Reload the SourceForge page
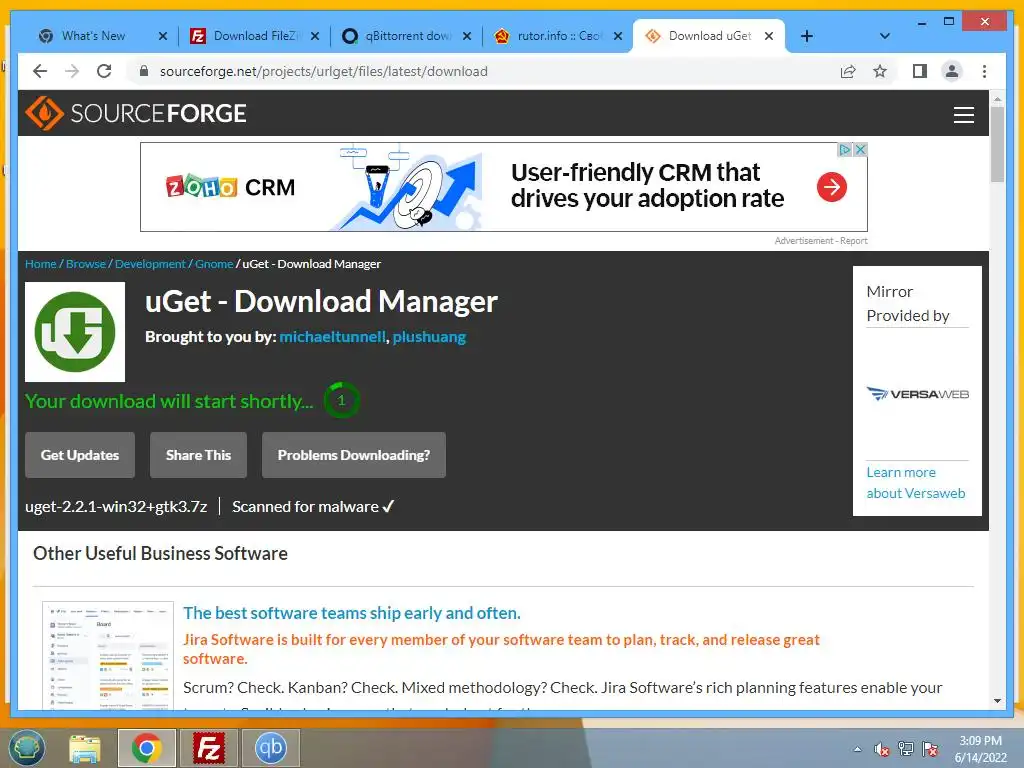Image resolution: width=1024 pixels, height=768 pixels. pos(104,71)
